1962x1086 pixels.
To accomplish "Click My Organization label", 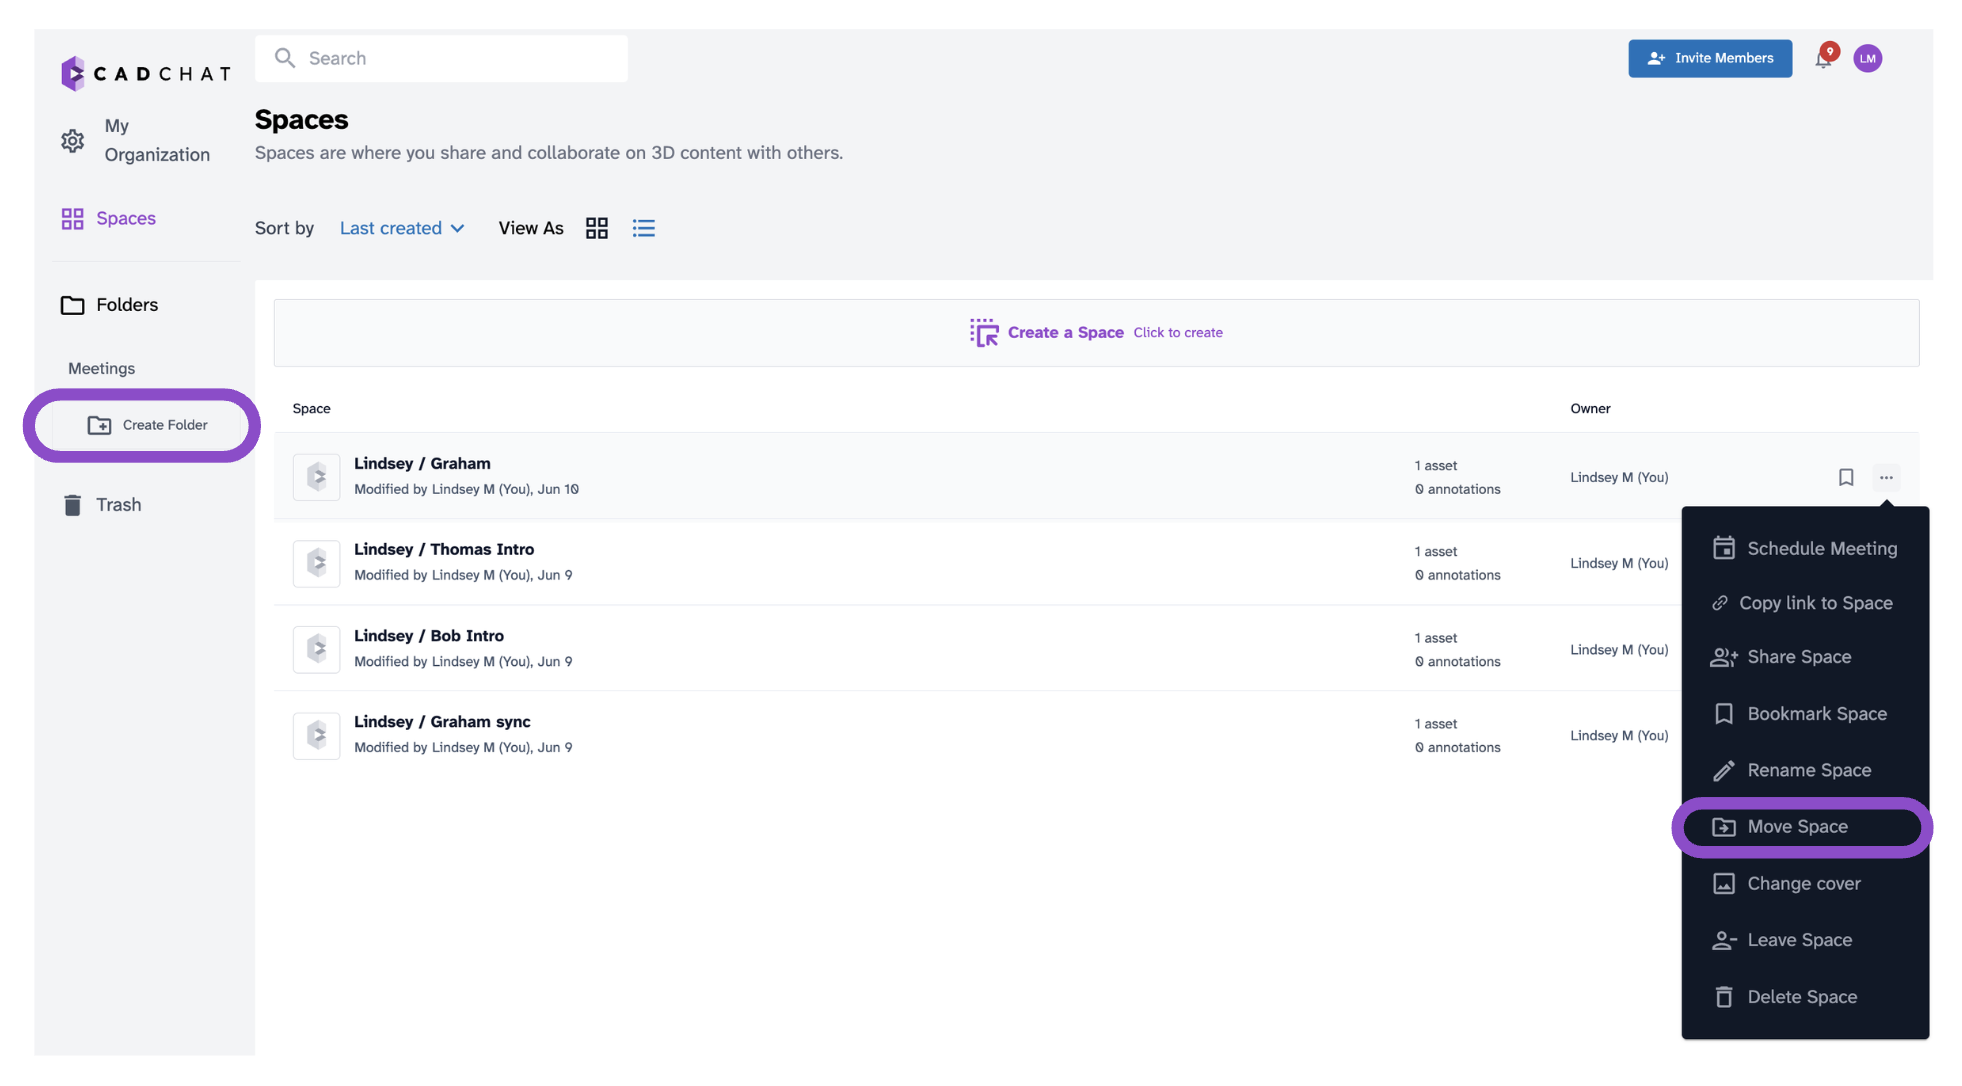I will 157,140.
